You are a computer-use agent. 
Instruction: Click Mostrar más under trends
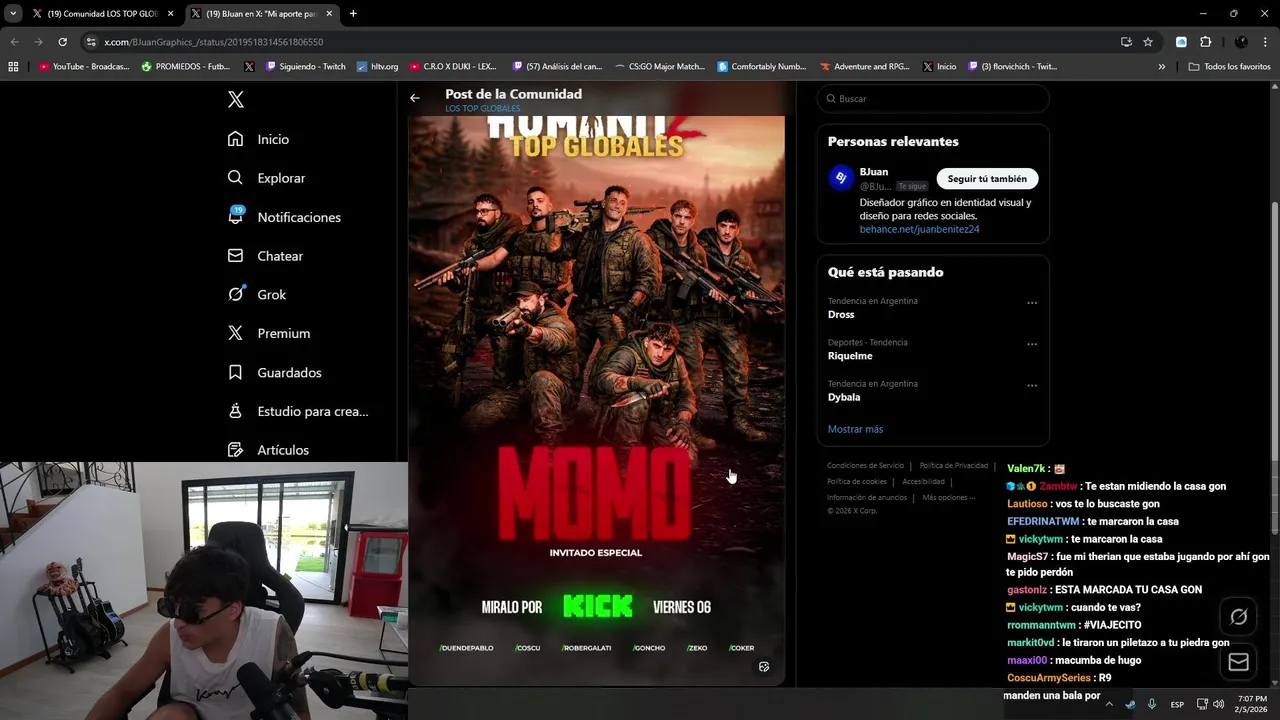click(x=855, y=429)
